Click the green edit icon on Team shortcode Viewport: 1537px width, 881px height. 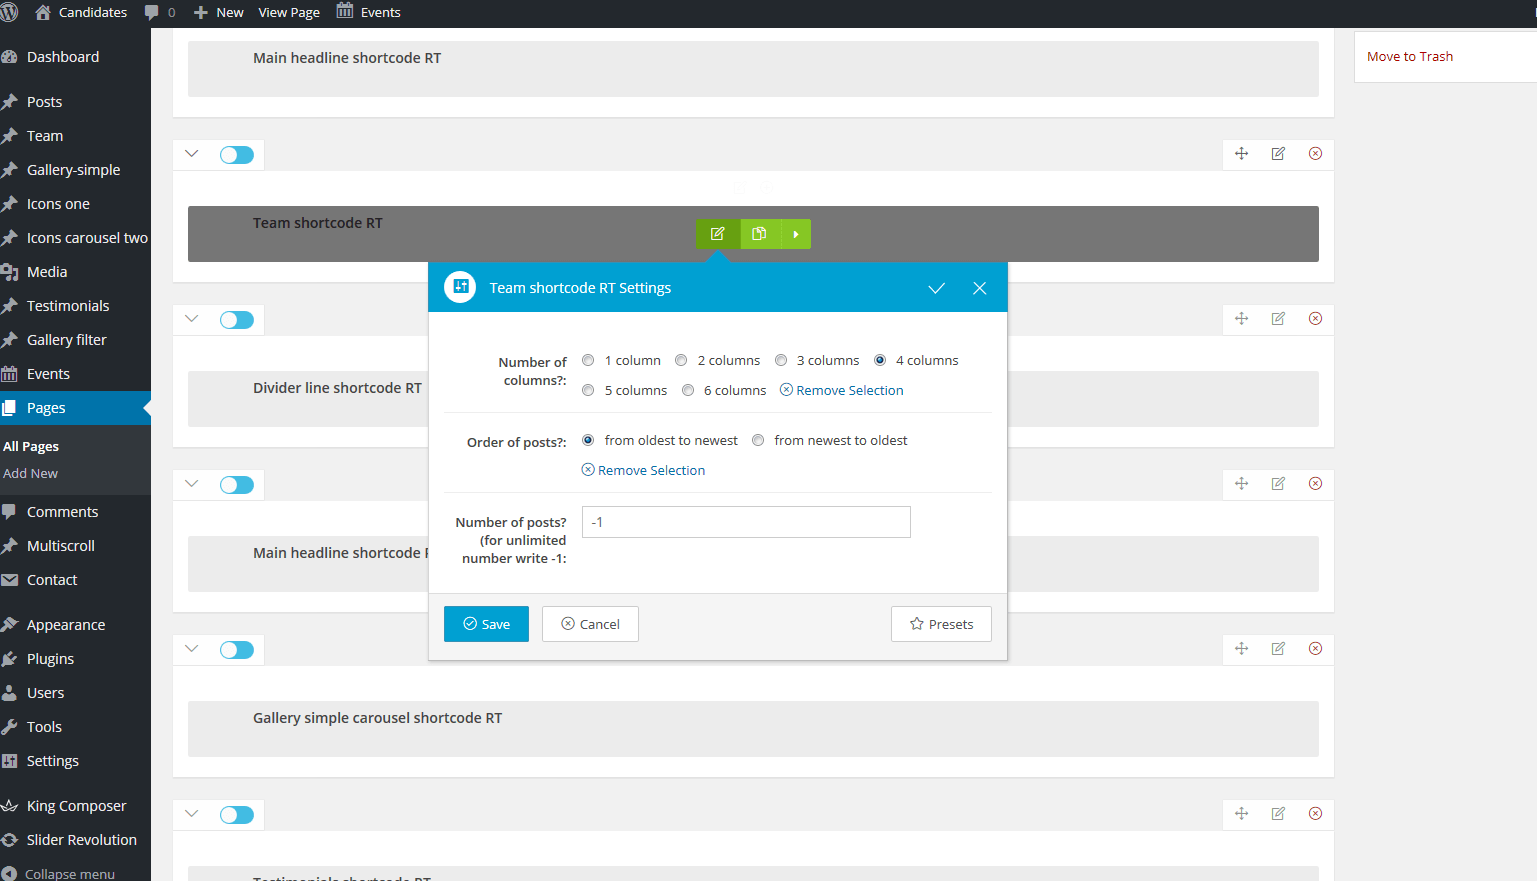[717, 234]
